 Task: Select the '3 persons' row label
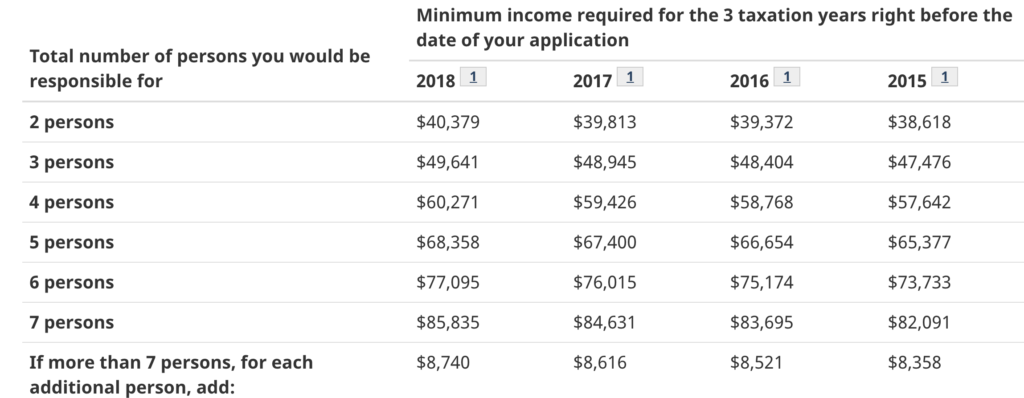[71, 162]
